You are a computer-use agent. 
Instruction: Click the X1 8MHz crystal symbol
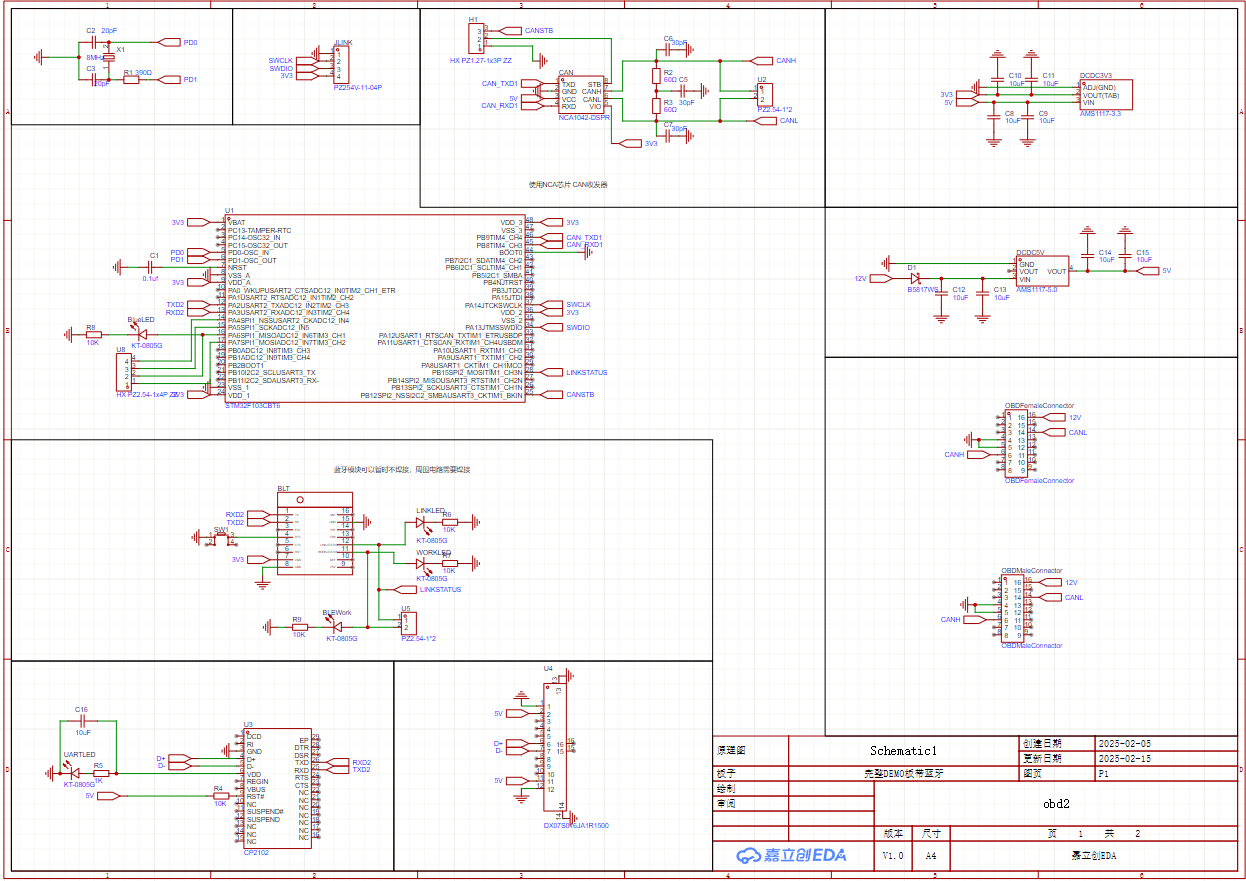[108, 59]
